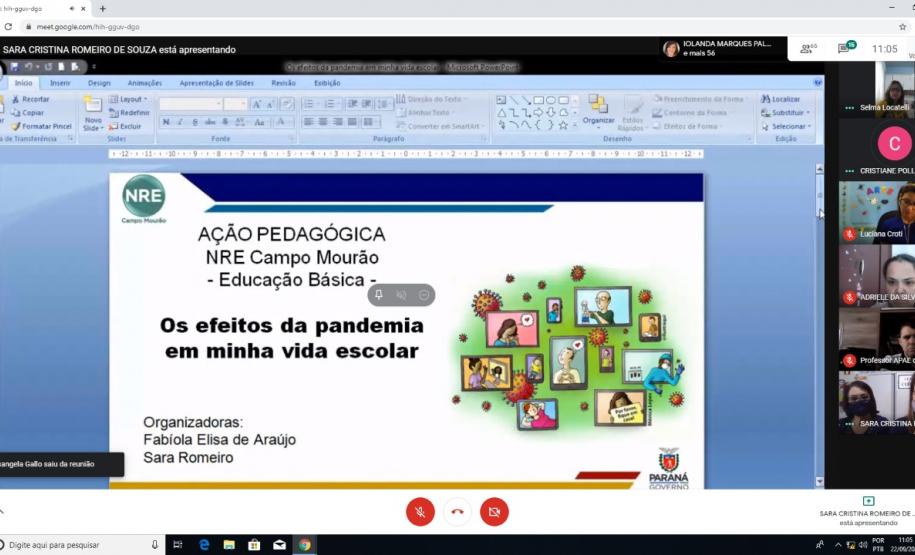Open Microsoft Edge from the taskbar
The image size is (915, 555).
(x=204, y=544)
